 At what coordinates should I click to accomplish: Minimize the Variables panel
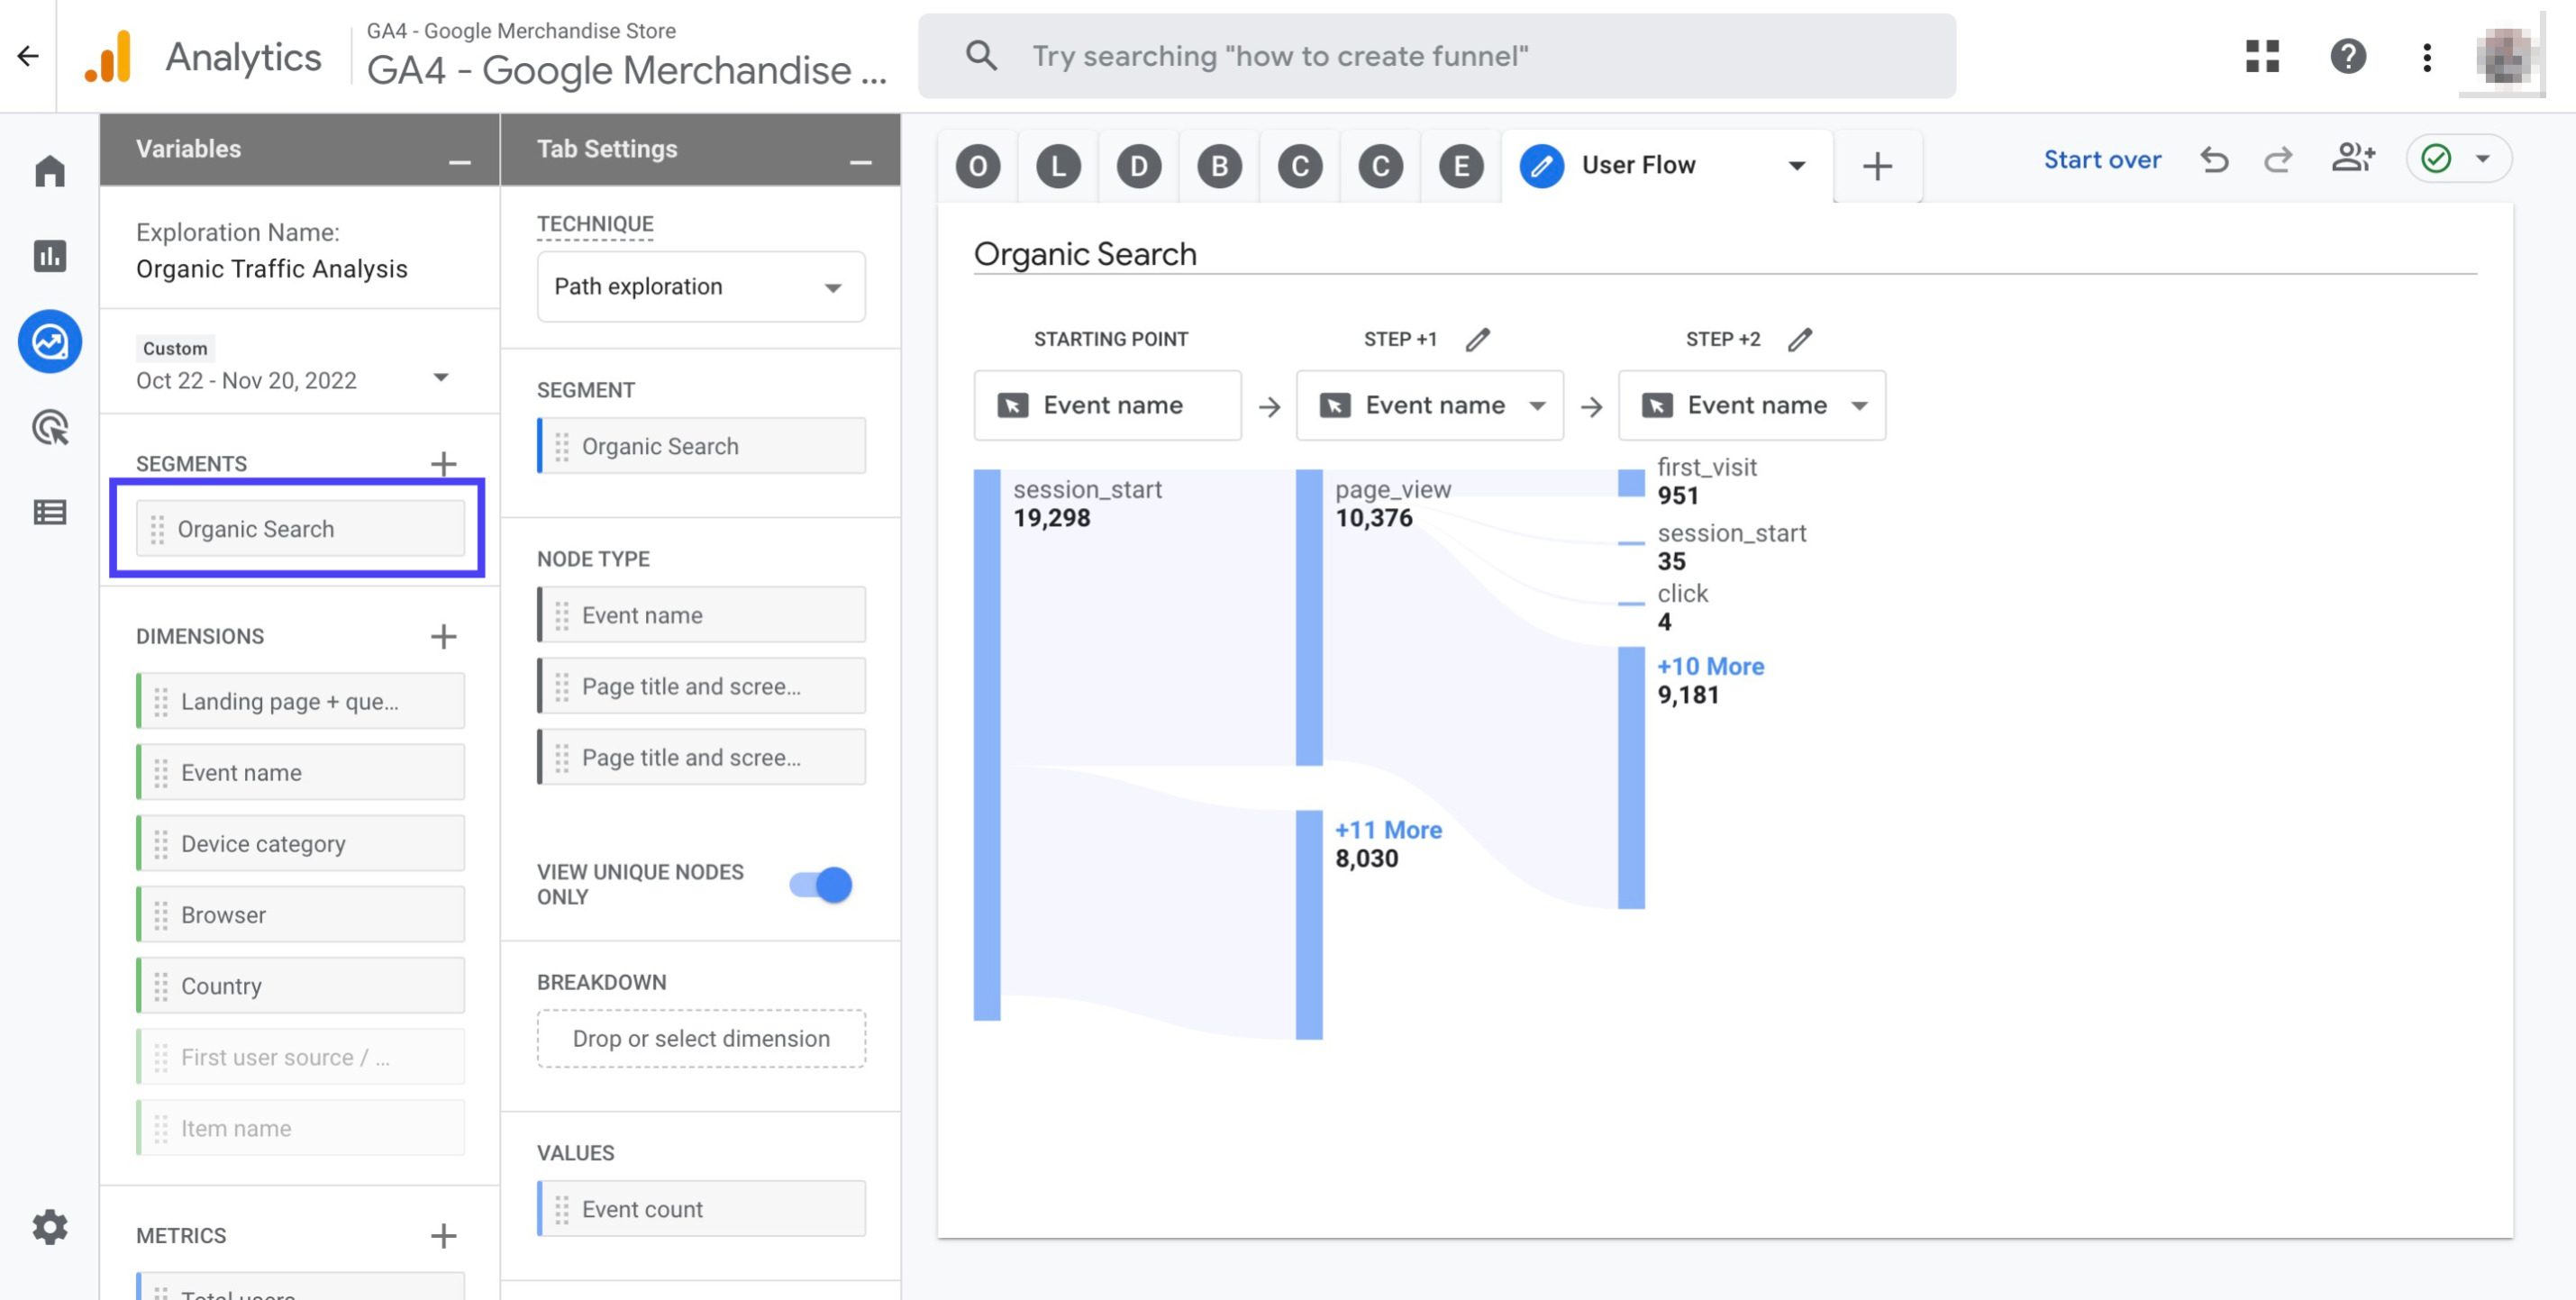tap(459, 162)
